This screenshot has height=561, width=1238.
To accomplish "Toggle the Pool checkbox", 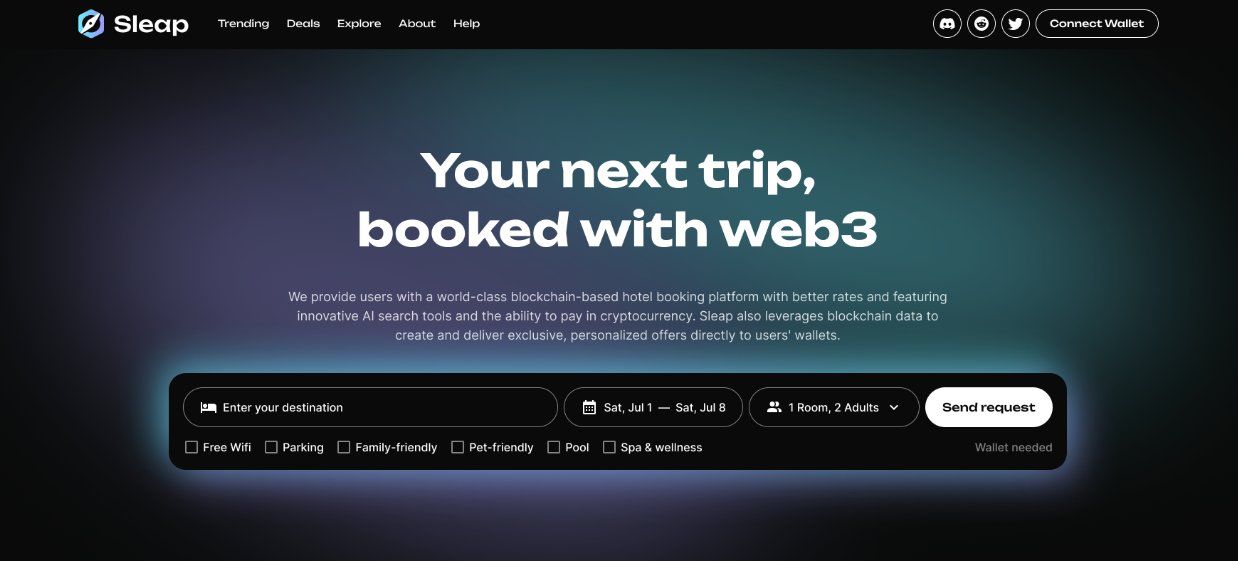I will coord(553,447).
